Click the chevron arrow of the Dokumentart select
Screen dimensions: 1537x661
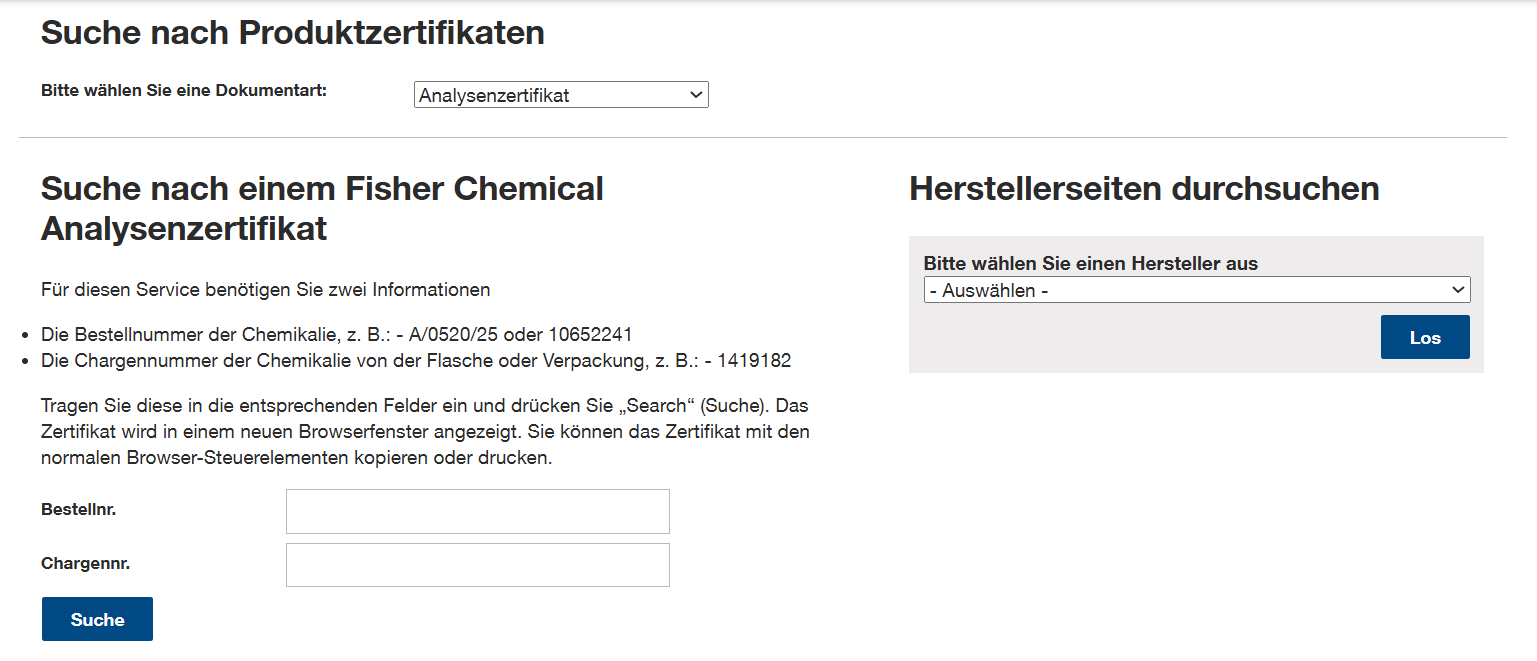point(696,95)
